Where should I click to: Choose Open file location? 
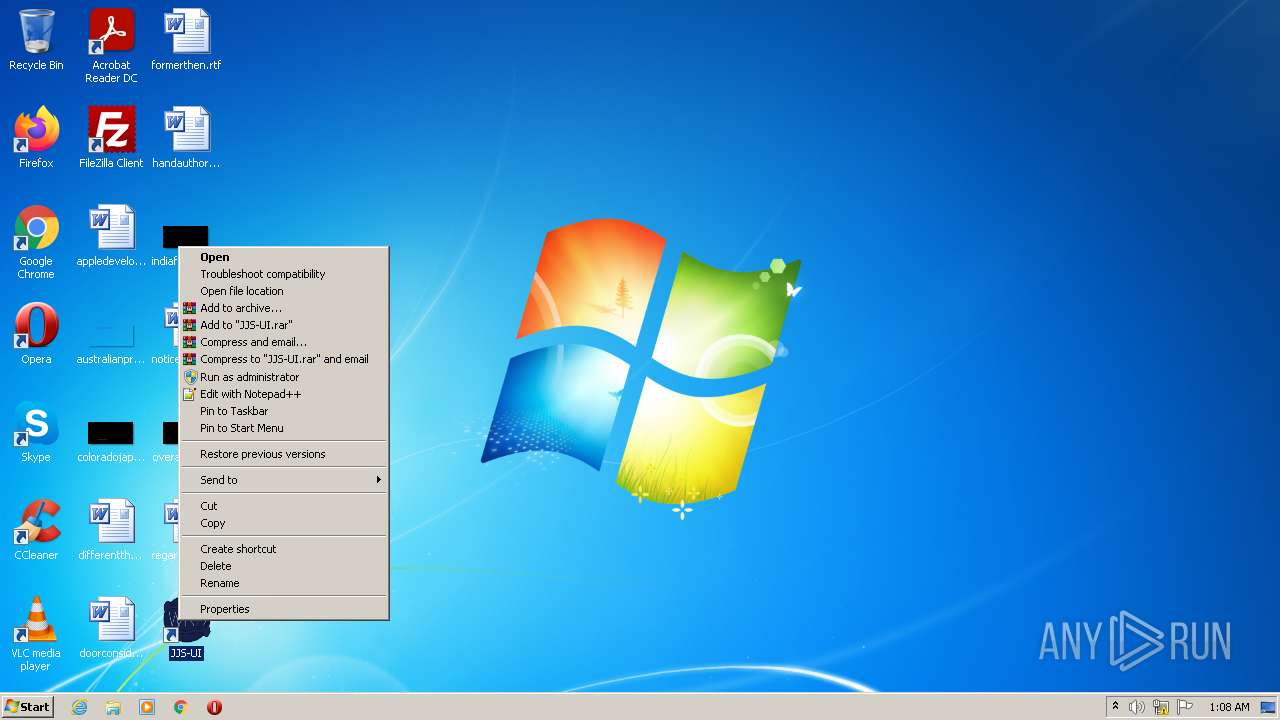(x=284, y=291)
